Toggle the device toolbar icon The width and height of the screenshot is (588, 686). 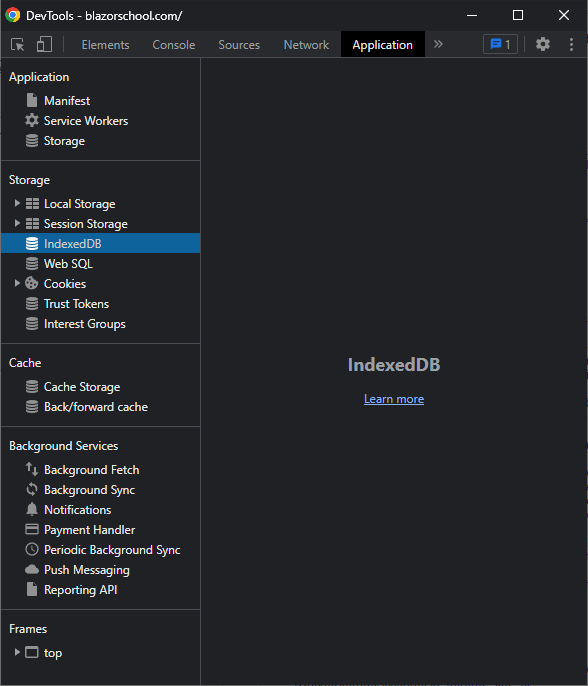pyautogui.click(x=44, y=45)
